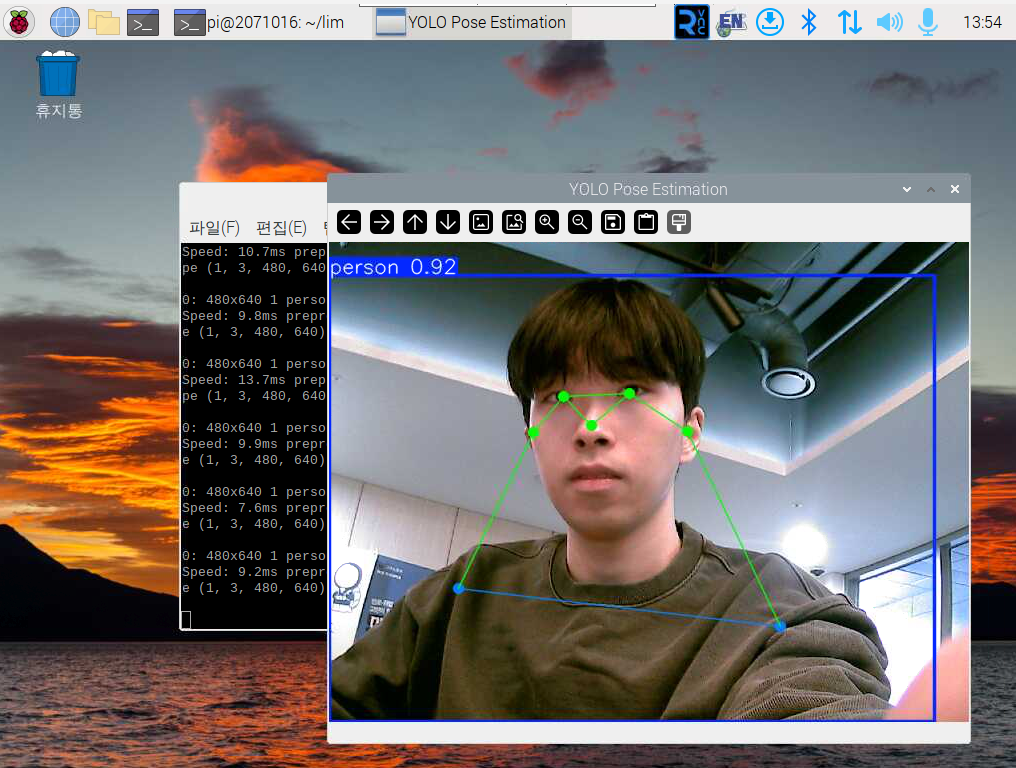Open the properties paintbrush icon
Screen dimensions: 1016x768
(679, 222)
